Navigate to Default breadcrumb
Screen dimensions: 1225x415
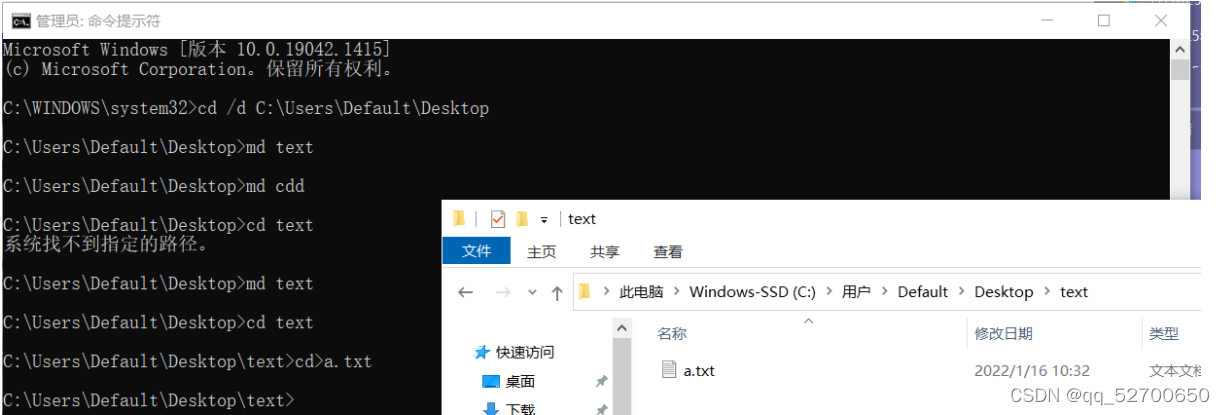pyautogui.click(x=922, y=292)
